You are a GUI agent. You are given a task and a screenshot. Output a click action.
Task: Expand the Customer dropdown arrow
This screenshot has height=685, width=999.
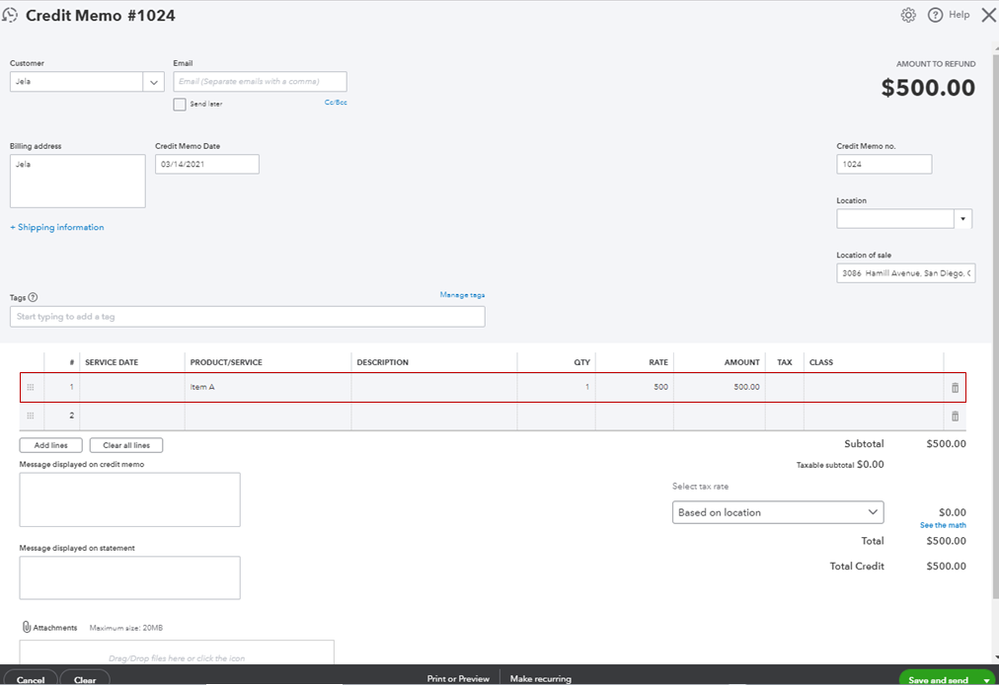(154, 82)
